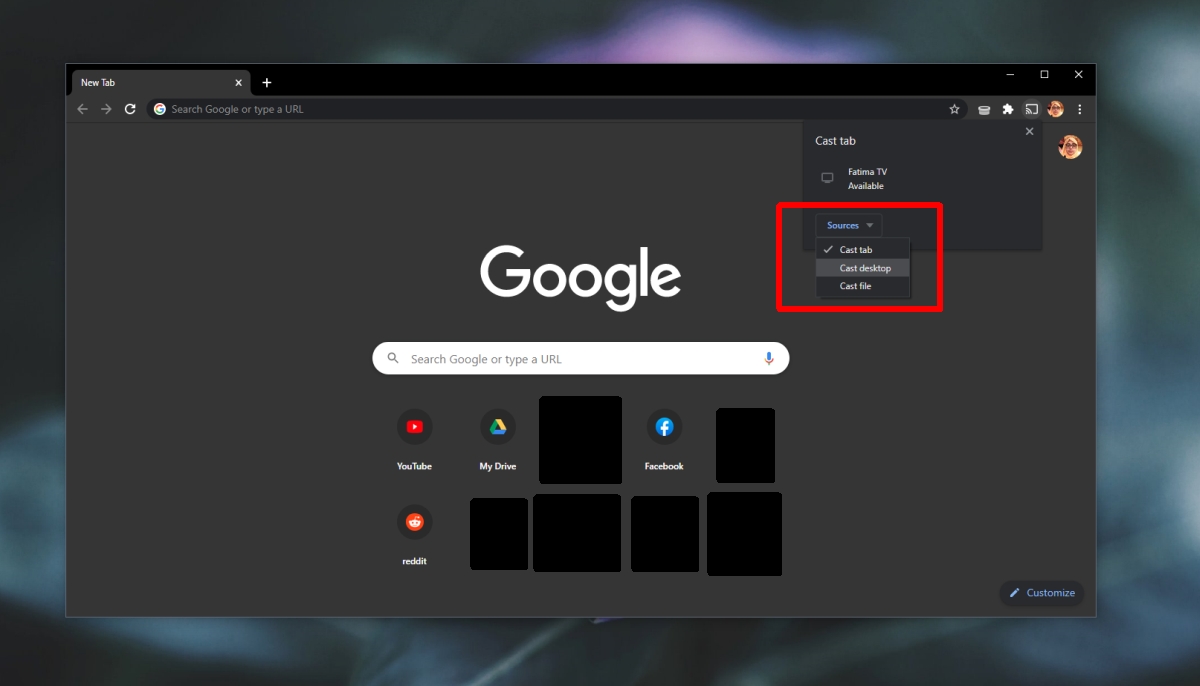Open the Chrome three-dot menu
Viewport: 1200px width, 686px height.
click(1080, 109)
